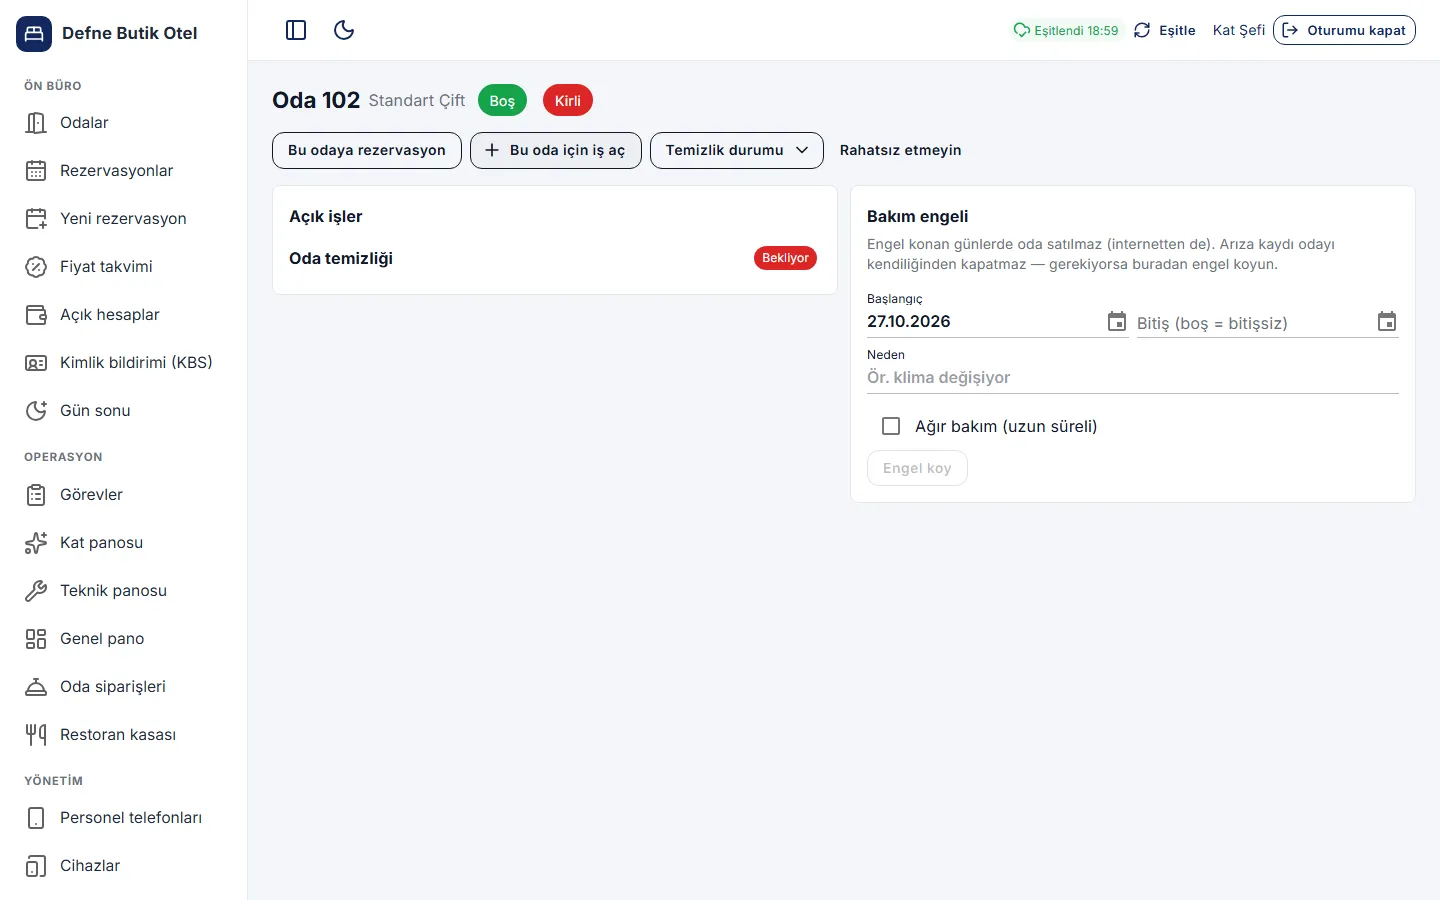Click the Yeni rezervasyon calendar-plus icon
Screen dimensions: 1440x900
tap(36, 219)
